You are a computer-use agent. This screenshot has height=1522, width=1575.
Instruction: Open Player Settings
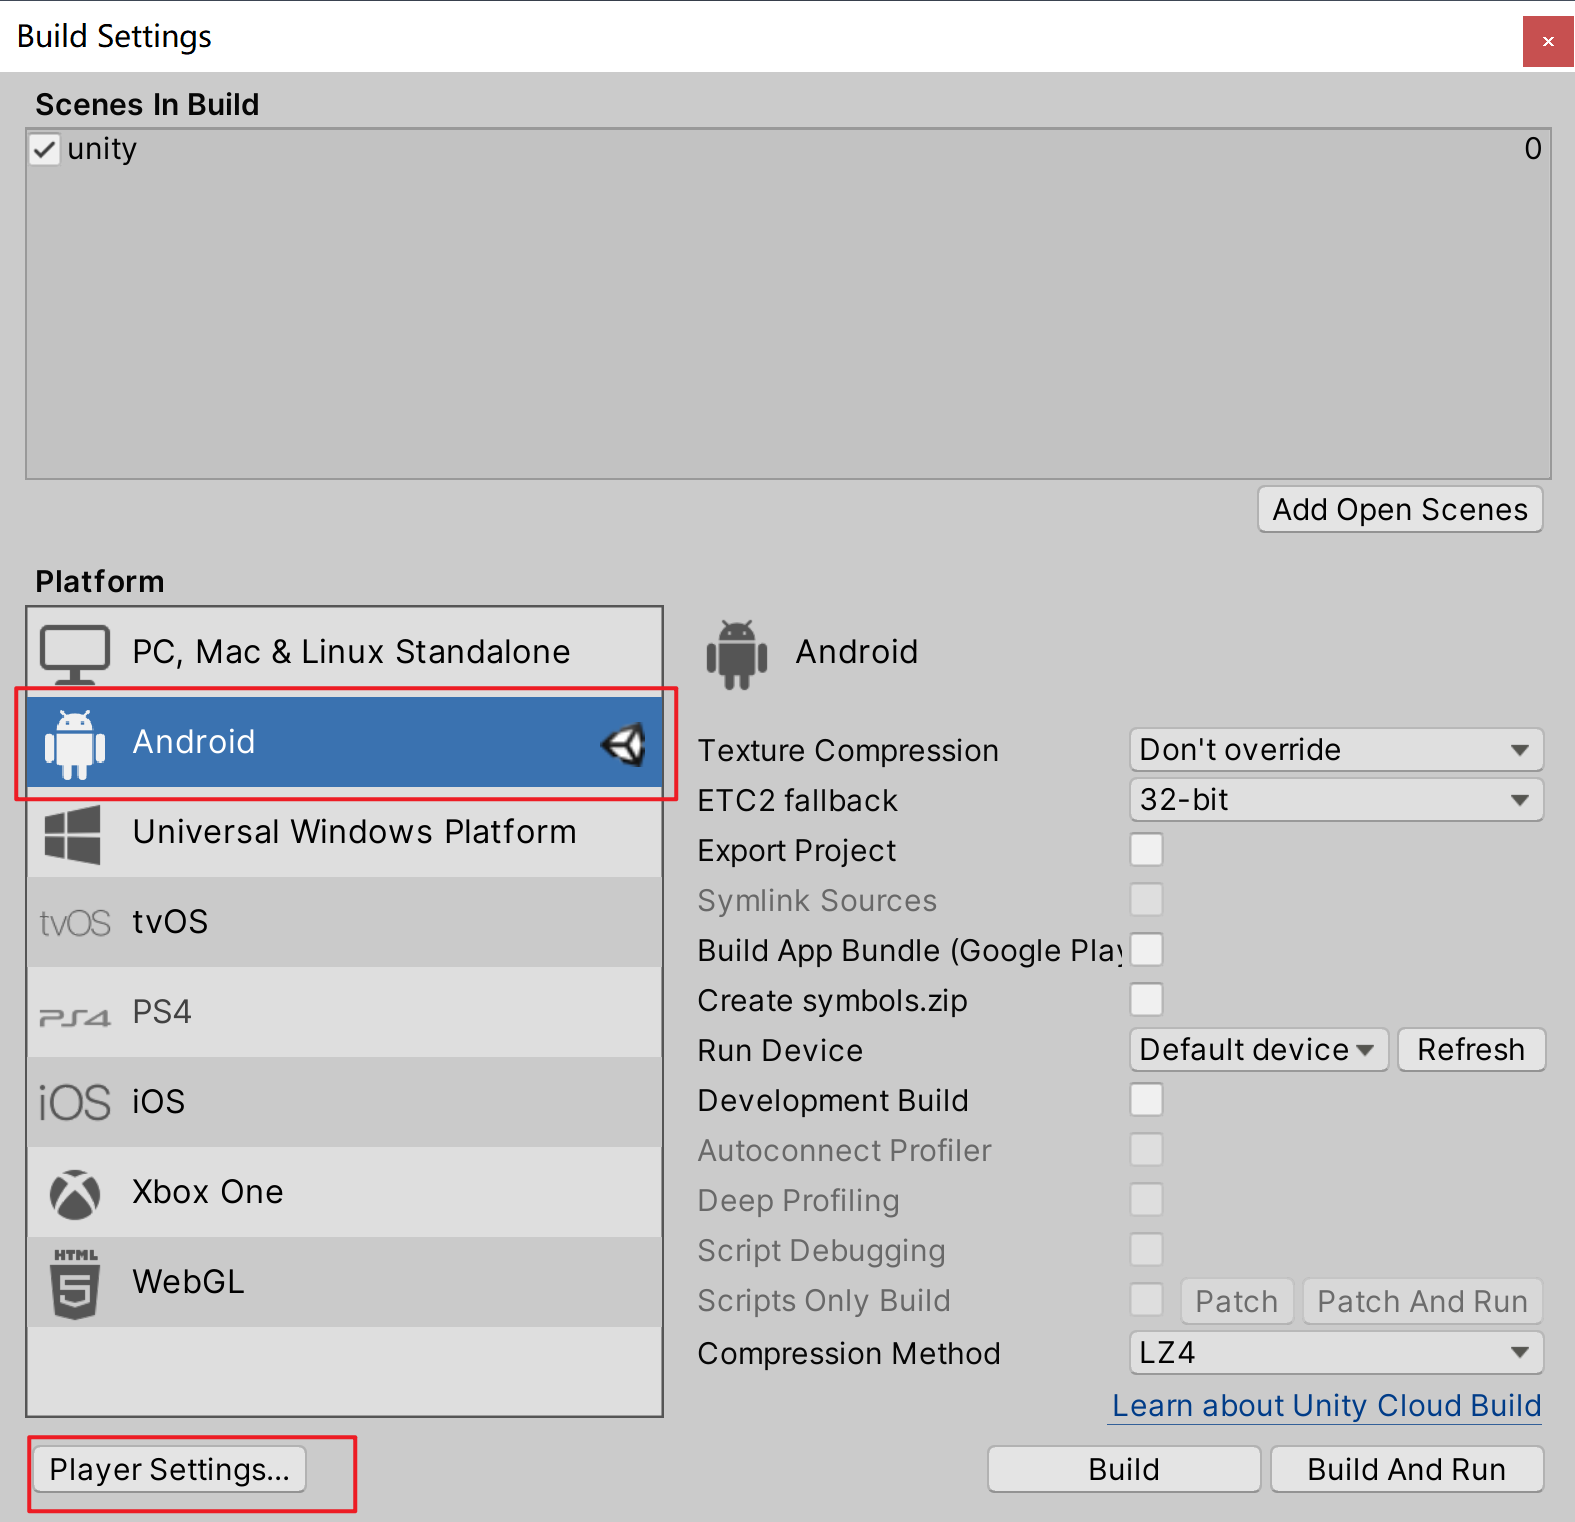169,1470
